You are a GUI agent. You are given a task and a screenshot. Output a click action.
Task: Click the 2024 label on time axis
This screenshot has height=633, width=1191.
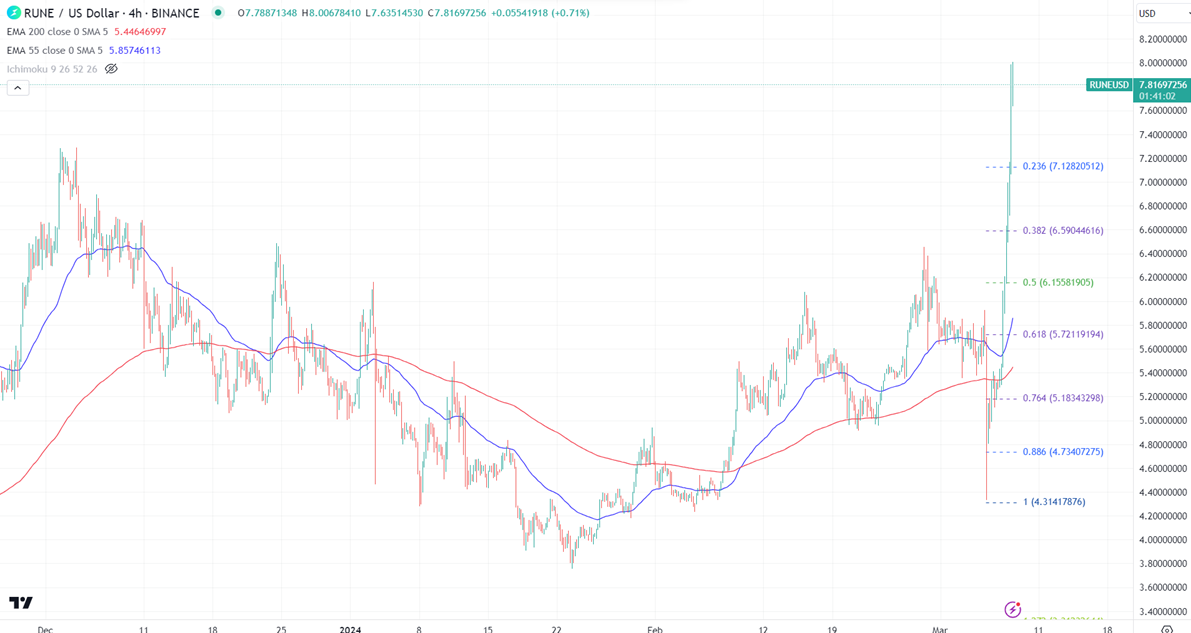350,629
